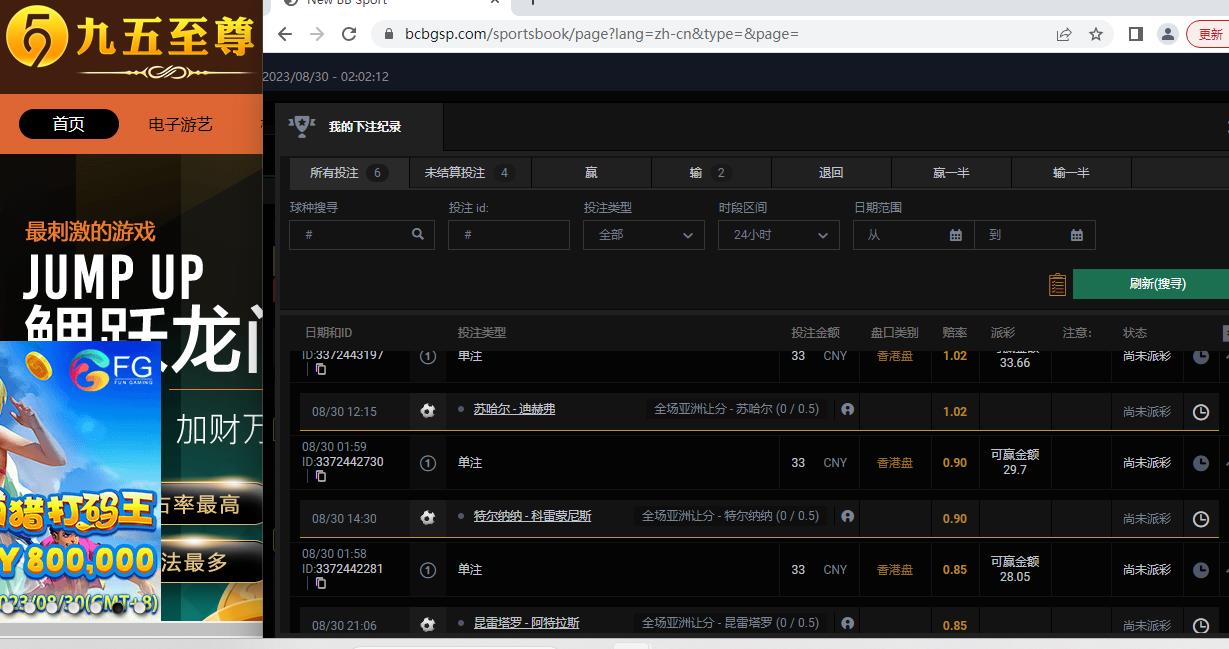
Task: Expand the 投注类型 全部 dropdown
Action: [644, 235]
